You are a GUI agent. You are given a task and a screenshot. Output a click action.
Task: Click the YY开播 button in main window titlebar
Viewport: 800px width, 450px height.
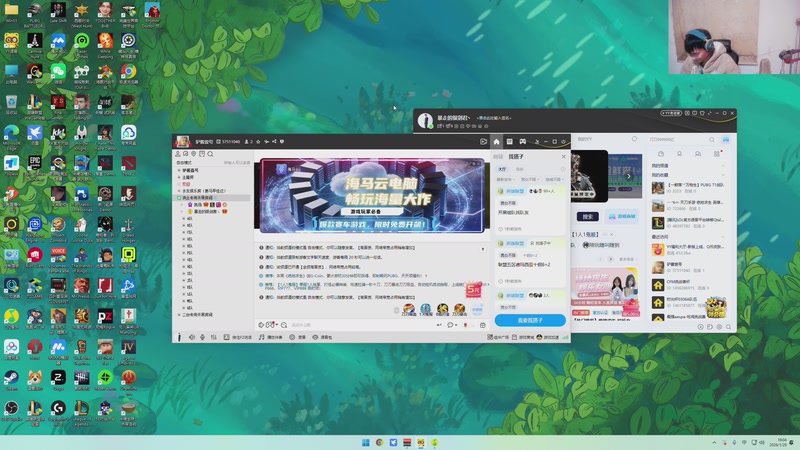(671, 113)
